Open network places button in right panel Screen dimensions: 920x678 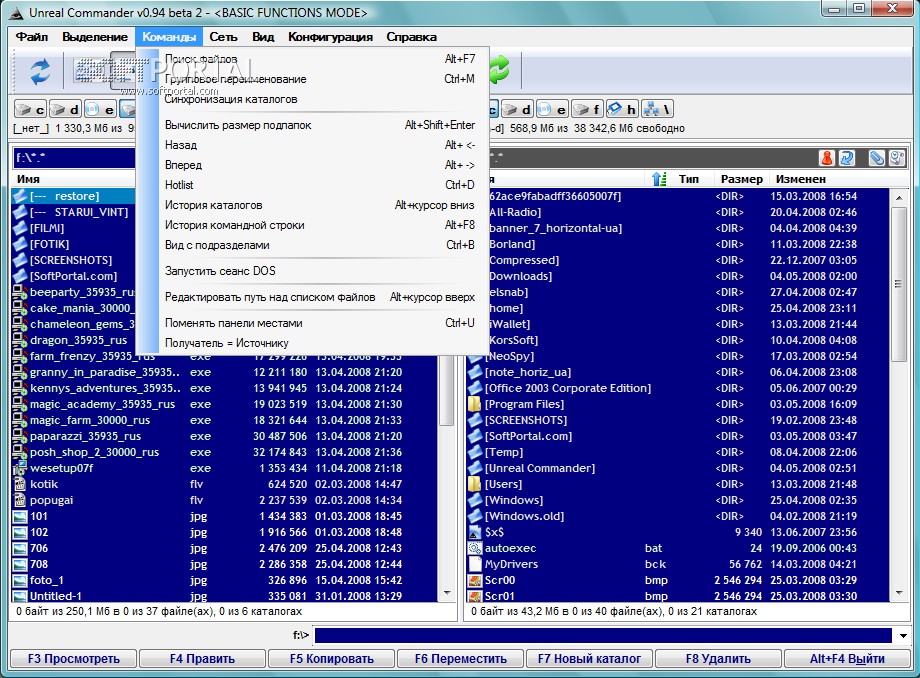[x=657, y=109]
